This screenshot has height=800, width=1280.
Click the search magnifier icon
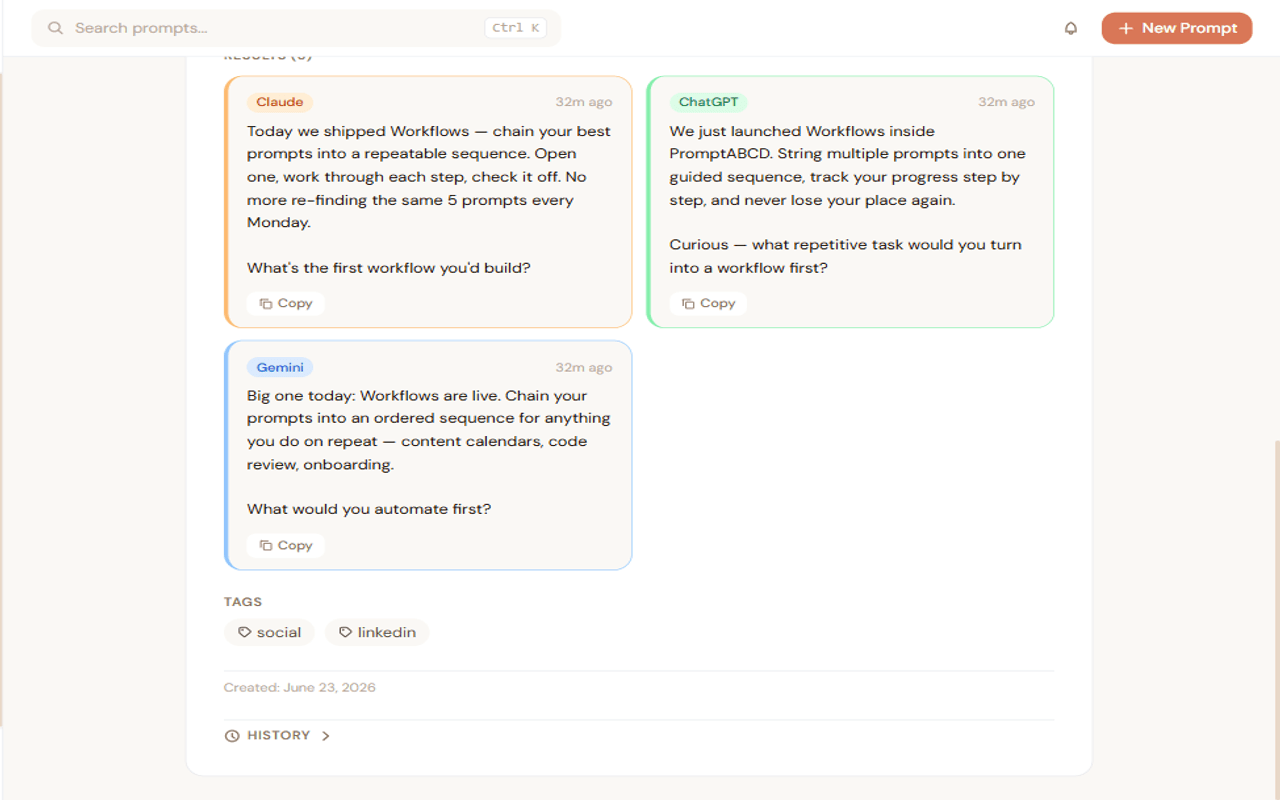[x=55, y=28]
